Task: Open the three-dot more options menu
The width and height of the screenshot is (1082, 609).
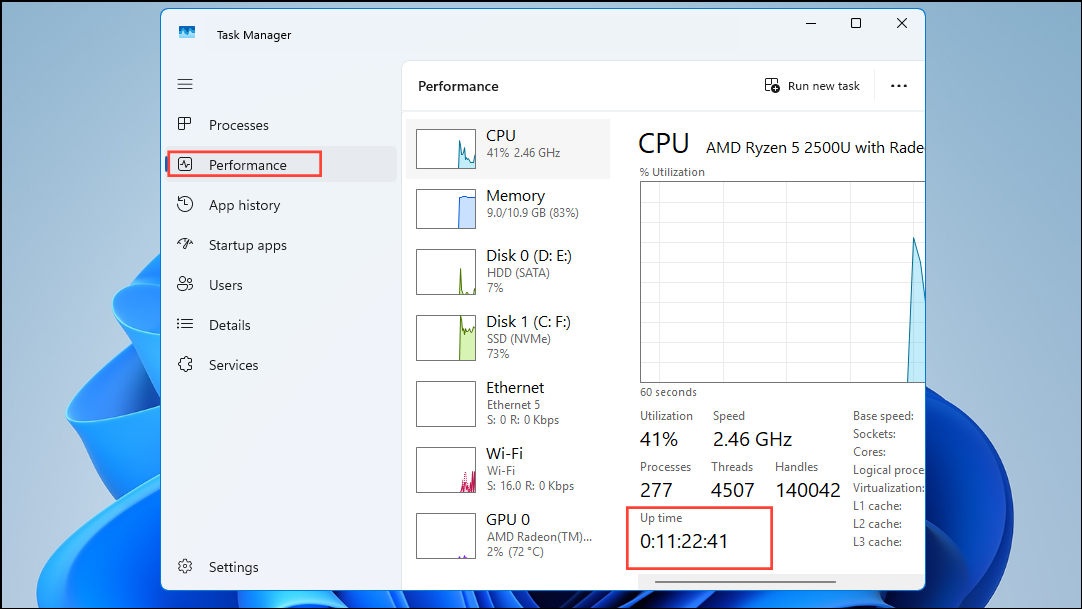Action: [898, 86]
